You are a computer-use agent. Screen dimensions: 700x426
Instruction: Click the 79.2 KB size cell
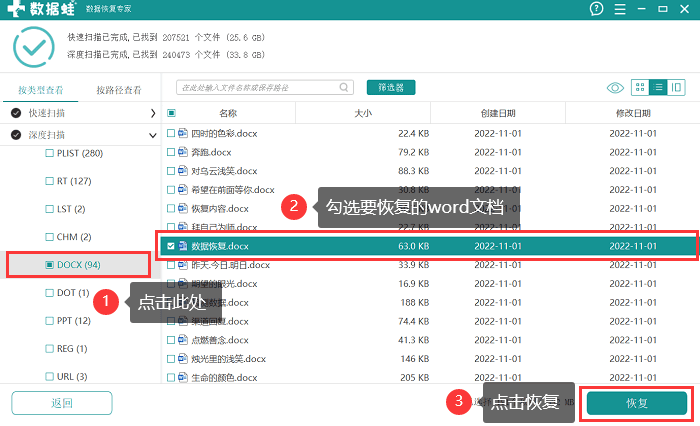coord(413,152)
